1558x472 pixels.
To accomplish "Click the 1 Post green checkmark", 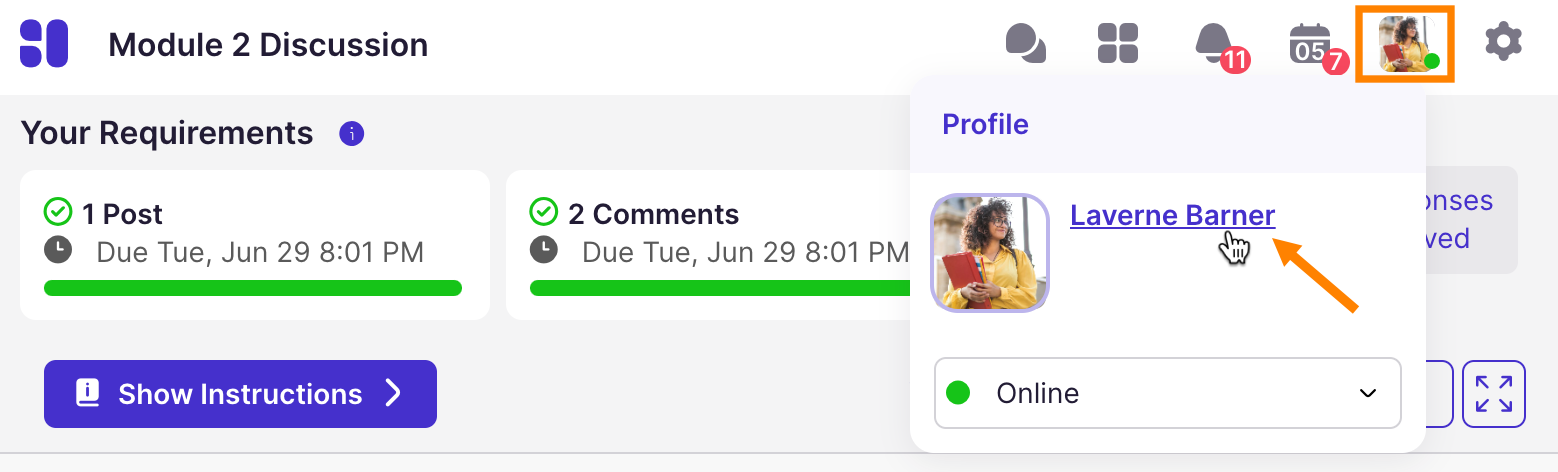I will tap(57, 213).
